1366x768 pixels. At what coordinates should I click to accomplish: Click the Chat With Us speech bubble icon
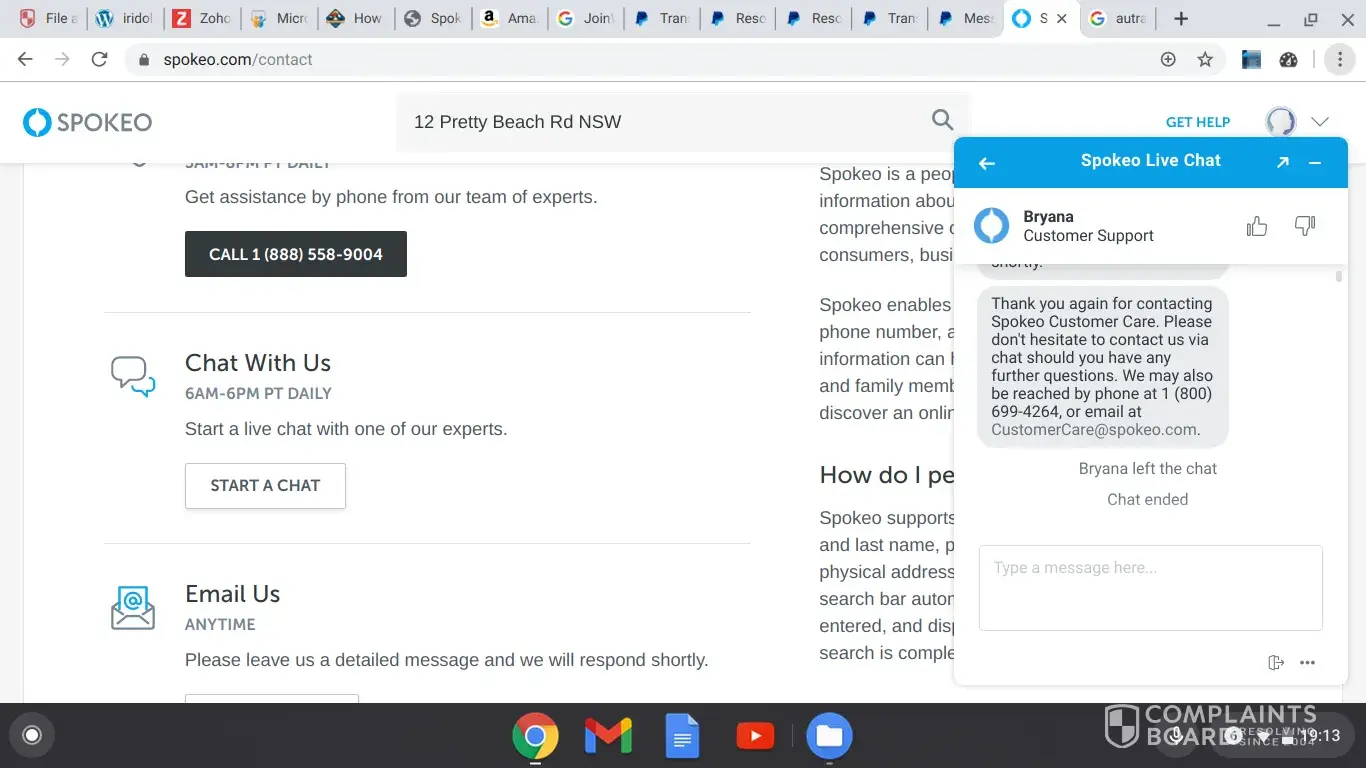133,376
